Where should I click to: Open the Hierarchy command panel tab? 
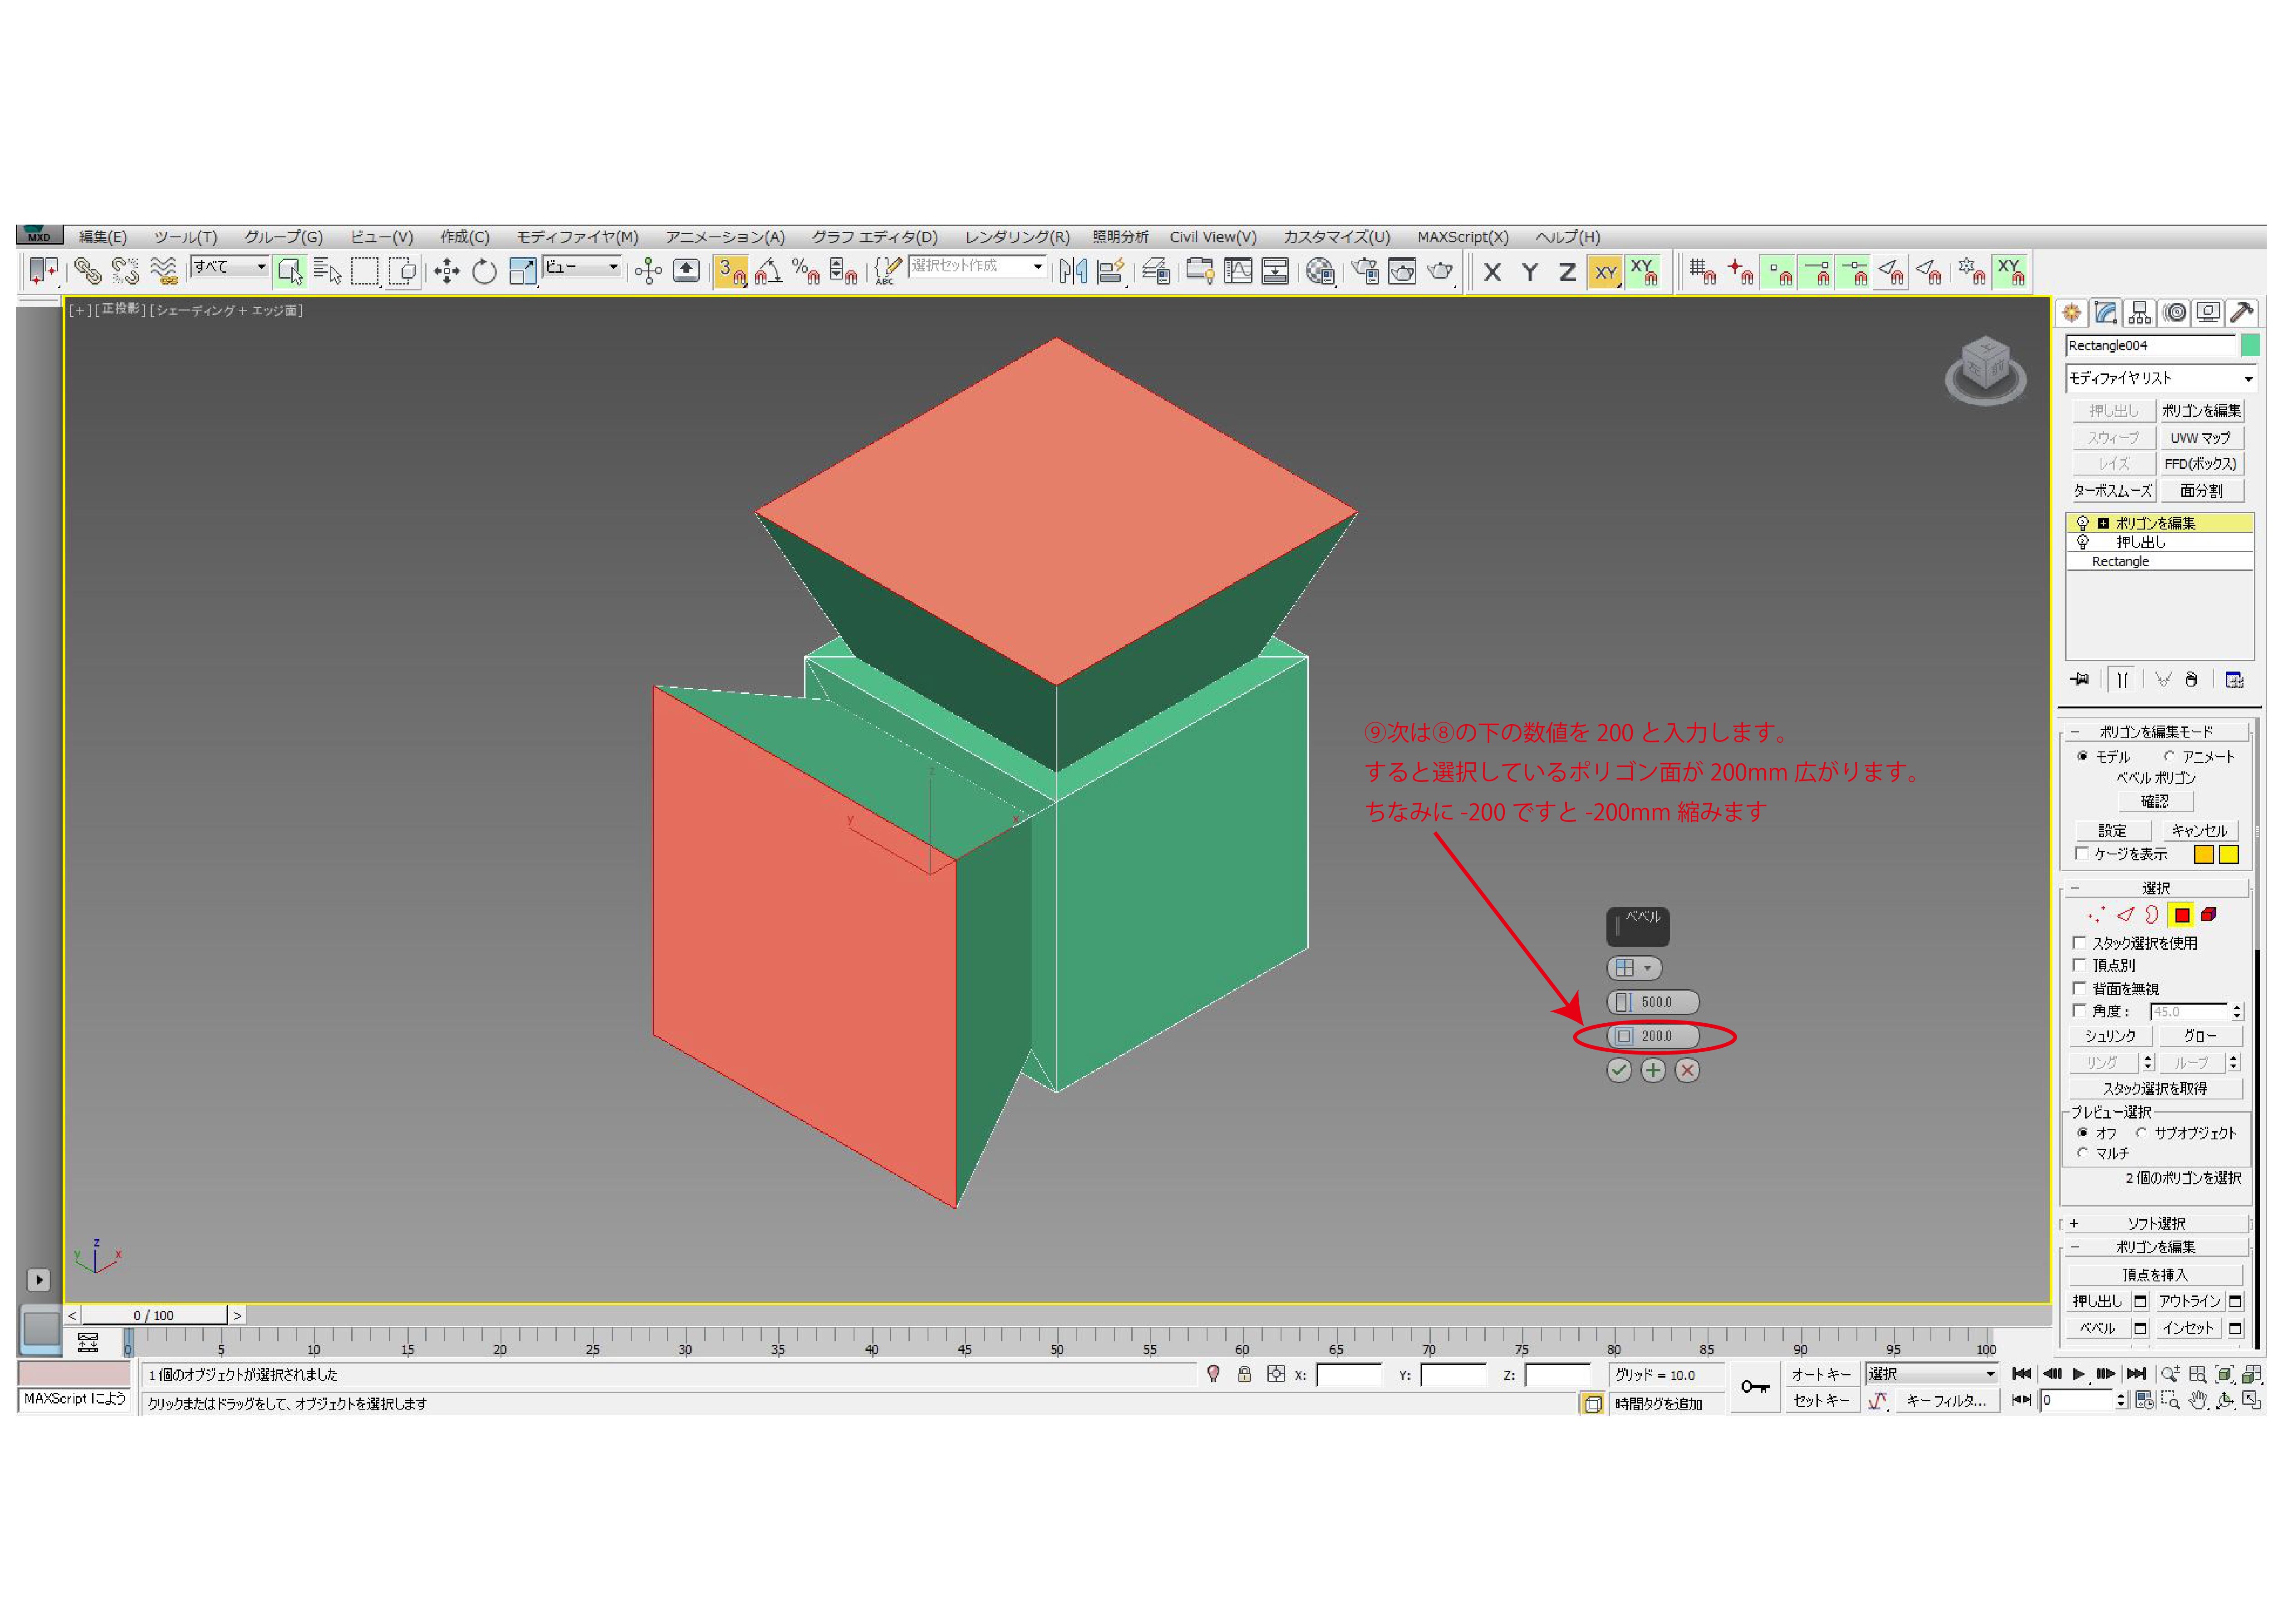coord(2139,313)
